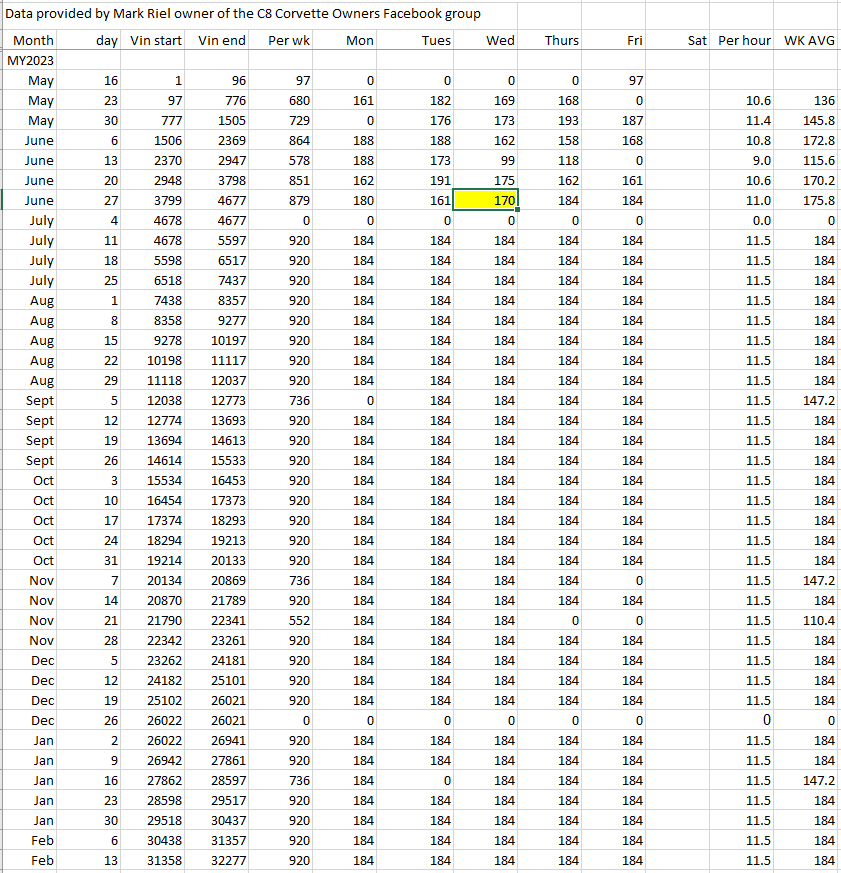The height and width of the screenshot is (873, 841).
Task: Select the "WK AVG" header cell
Action: tap(808, 40)
